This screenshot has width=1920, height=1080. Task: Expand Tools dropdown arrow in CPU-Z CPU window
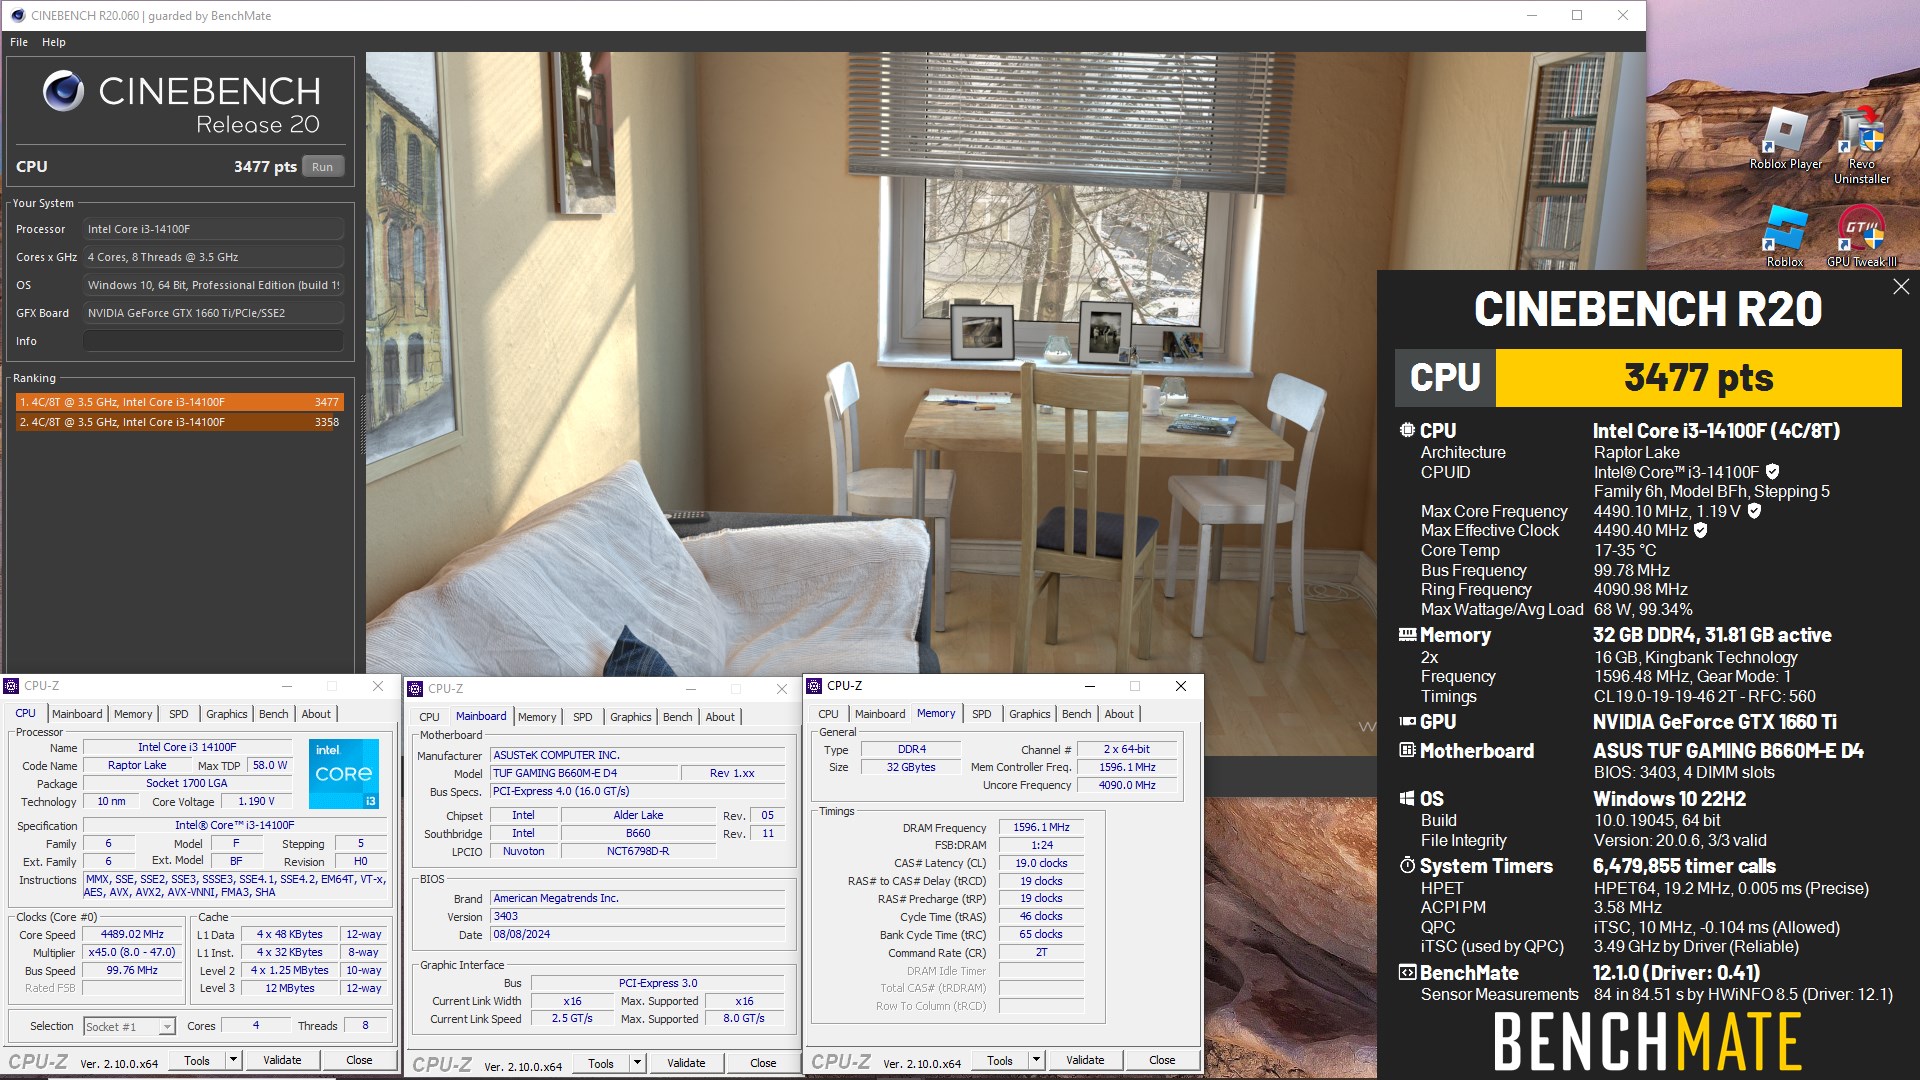pos(233,1060)
